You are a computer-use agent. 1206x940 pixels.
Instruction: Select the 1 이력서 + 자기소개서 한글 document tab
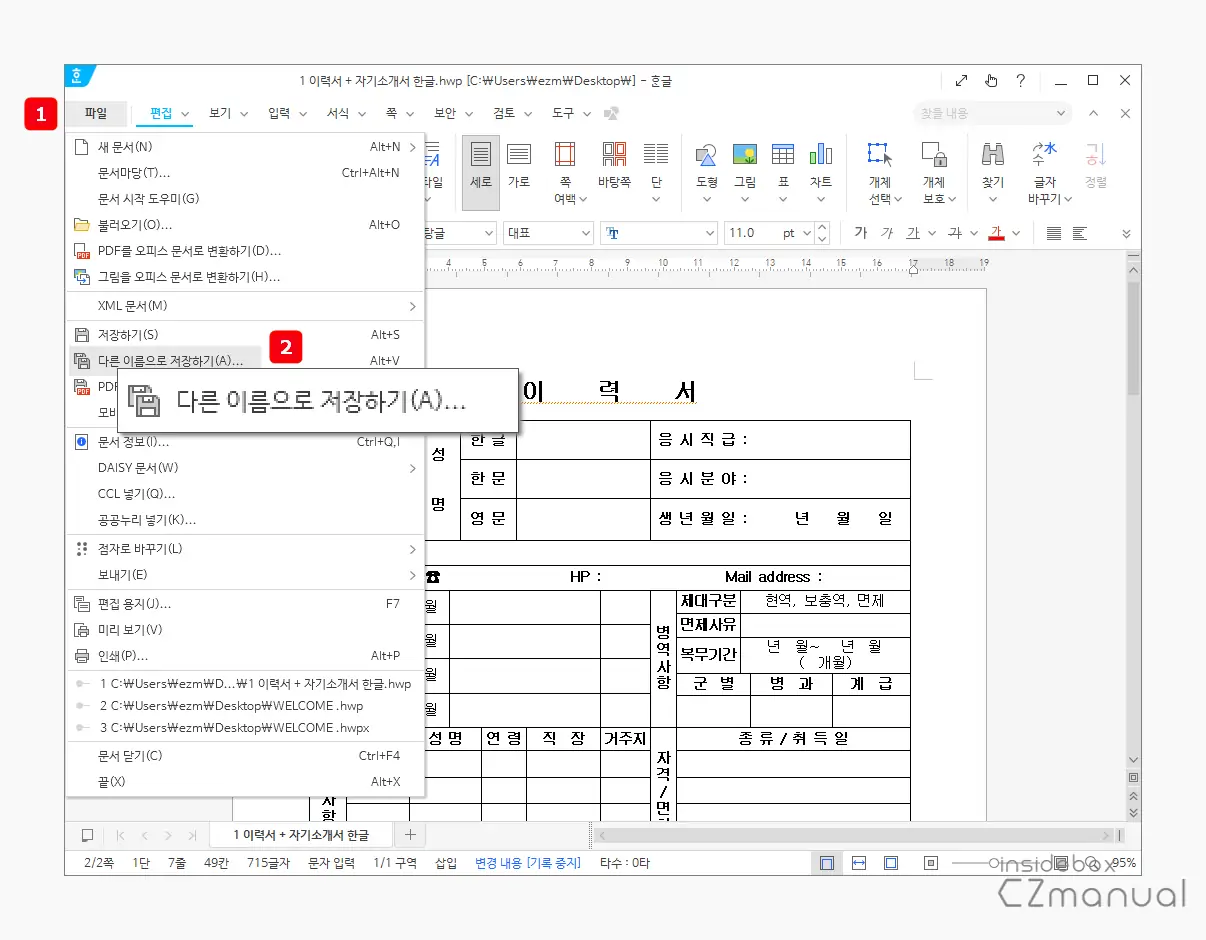[301, 835]
